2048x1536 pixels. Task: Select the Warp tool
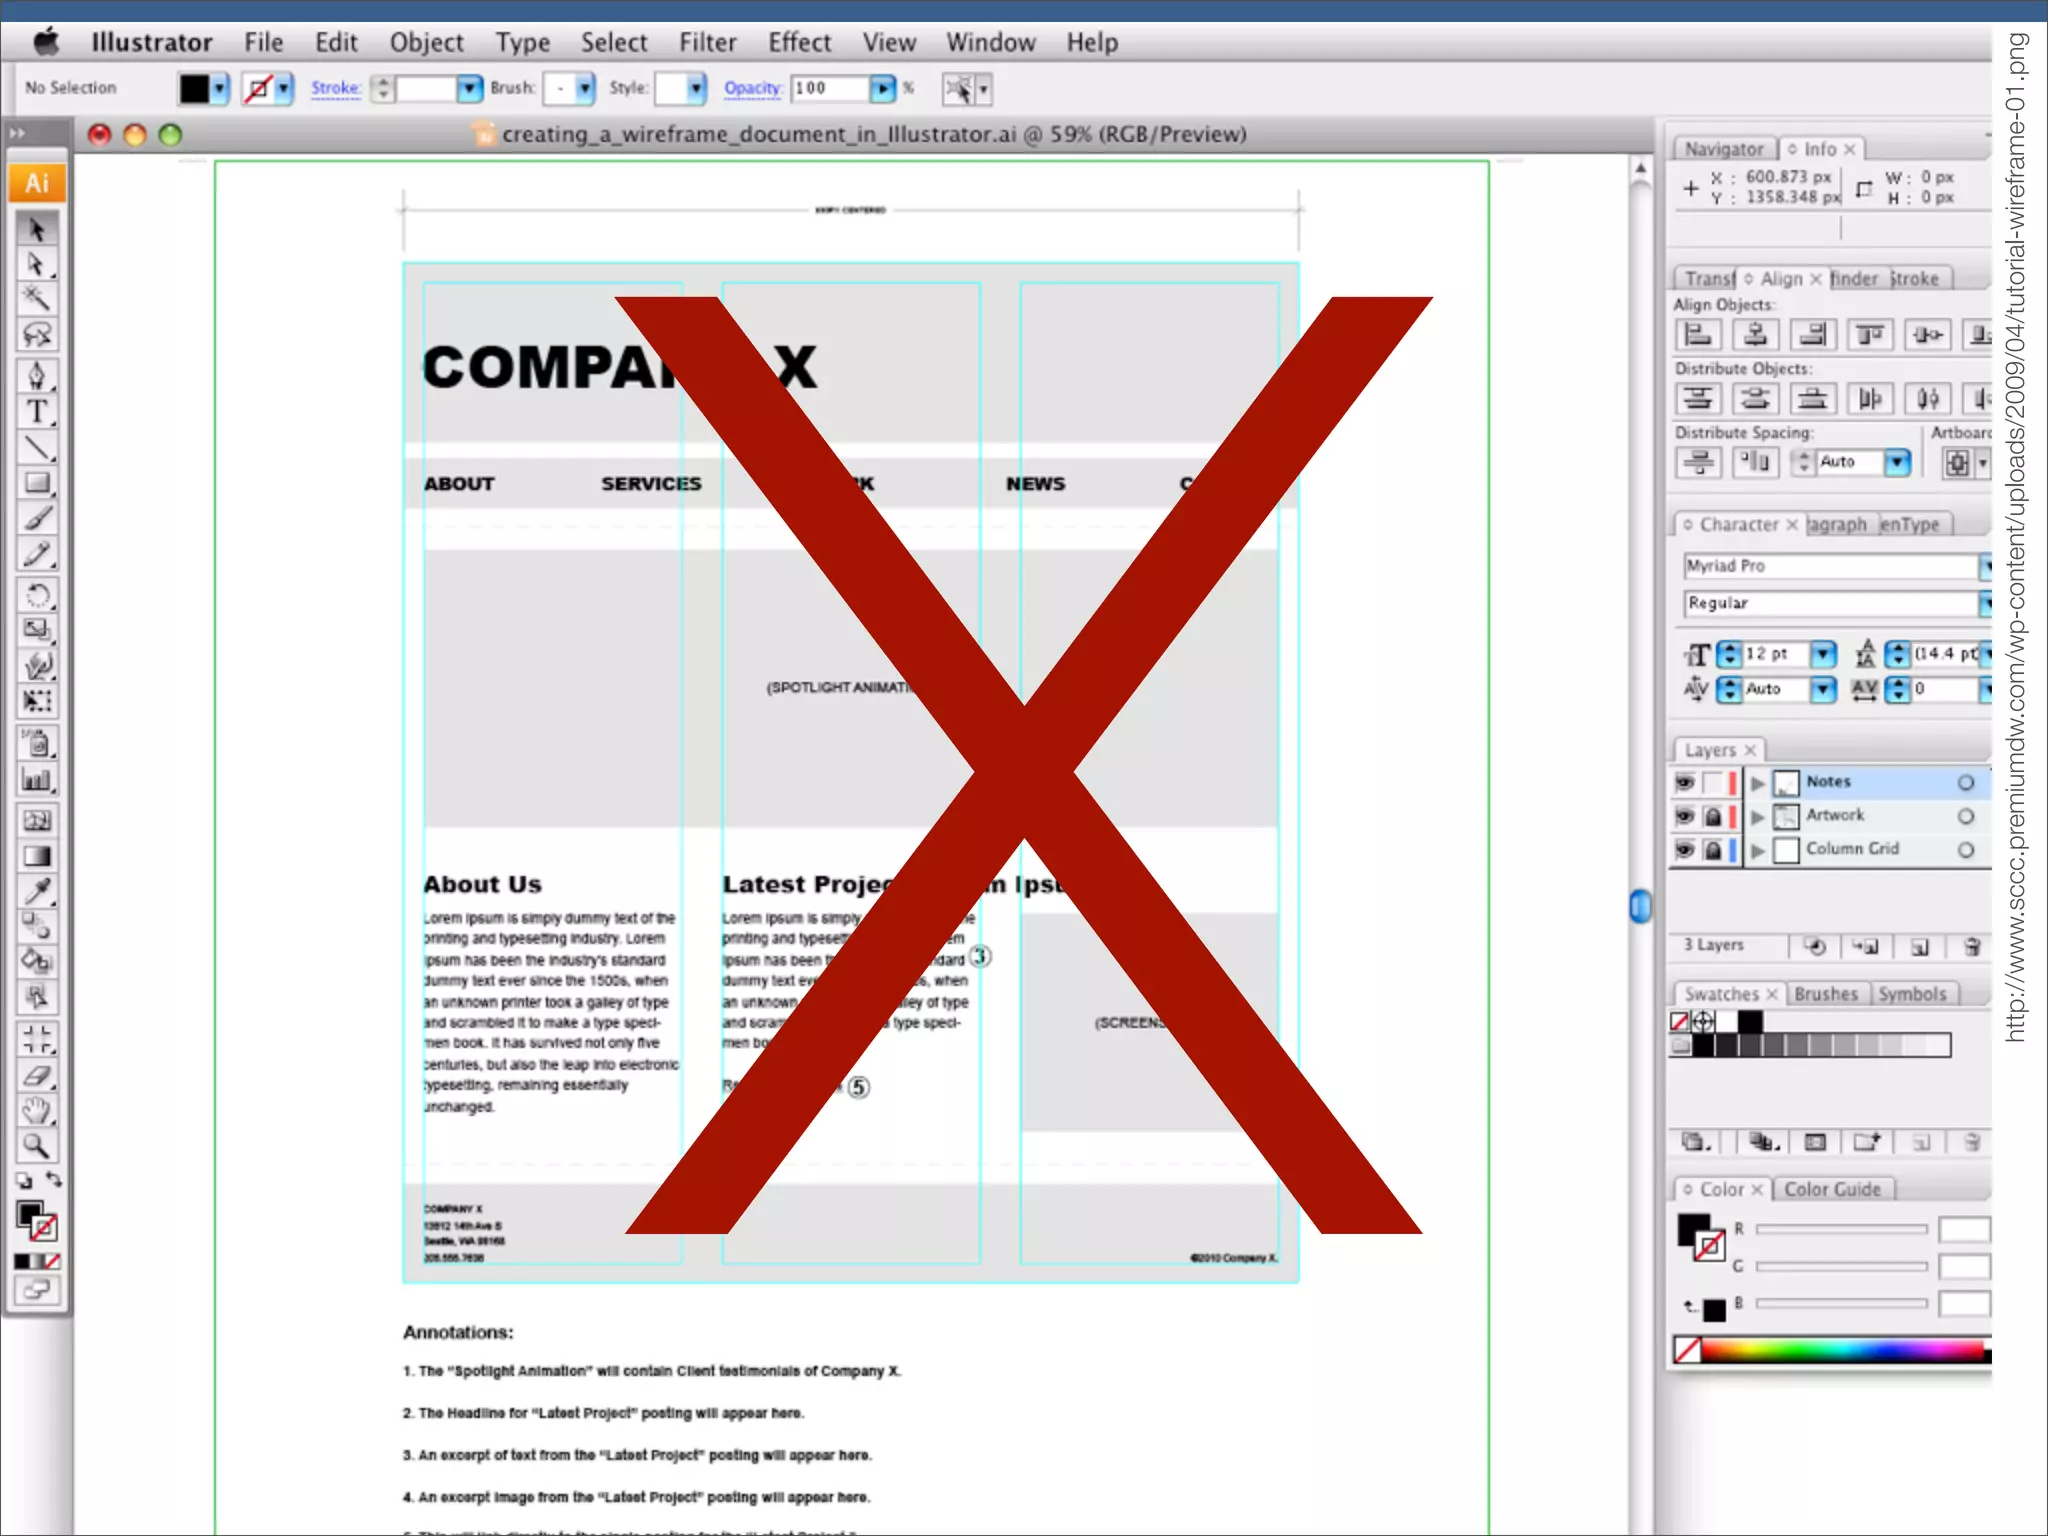tap(37, 666)
